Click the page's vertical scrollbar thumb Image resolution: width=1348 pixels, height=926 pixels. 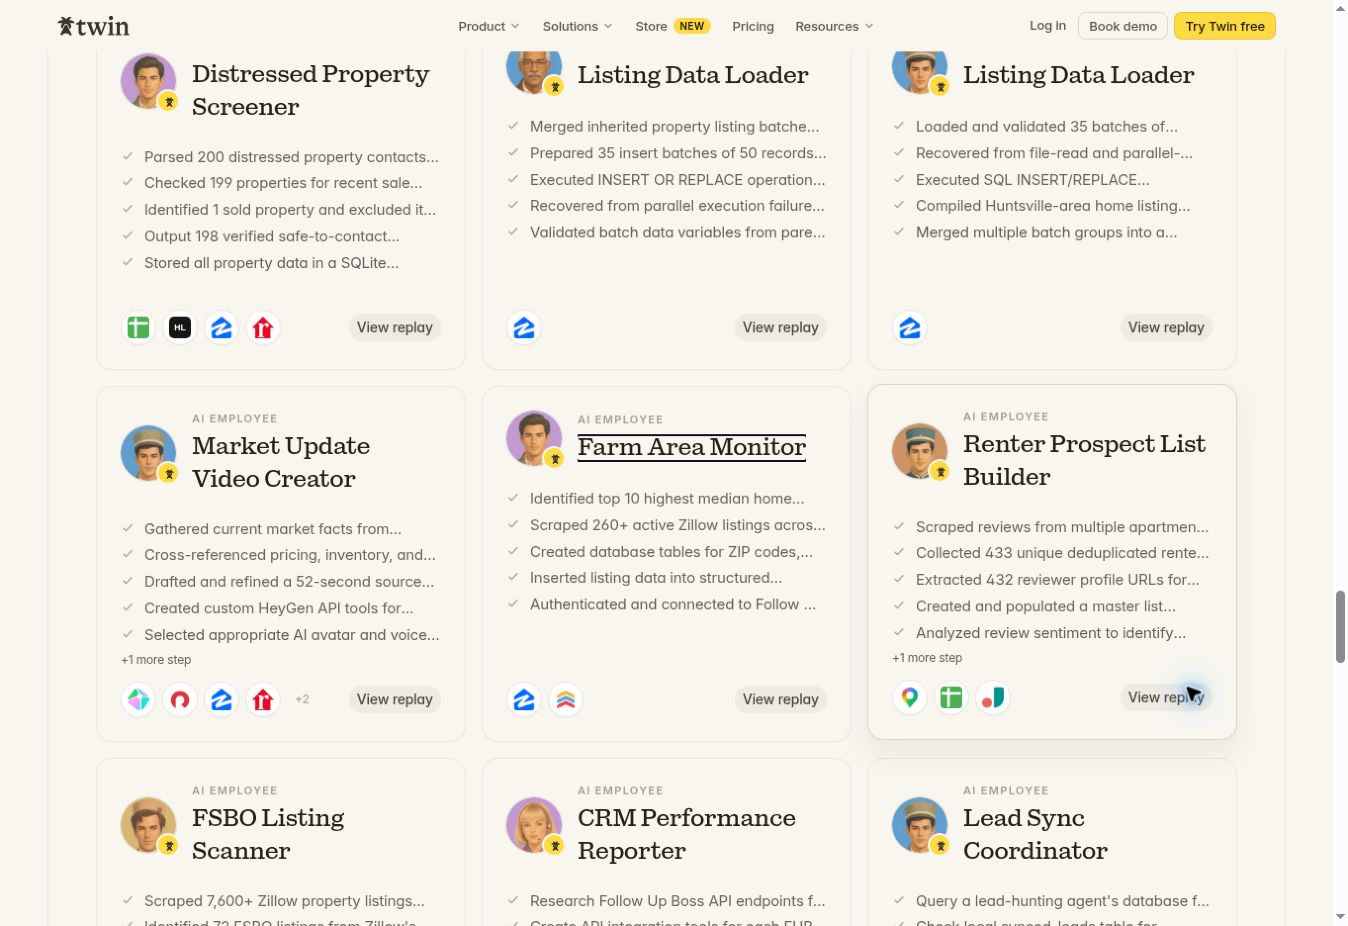pyautogui.click(x=1340, y=627)
